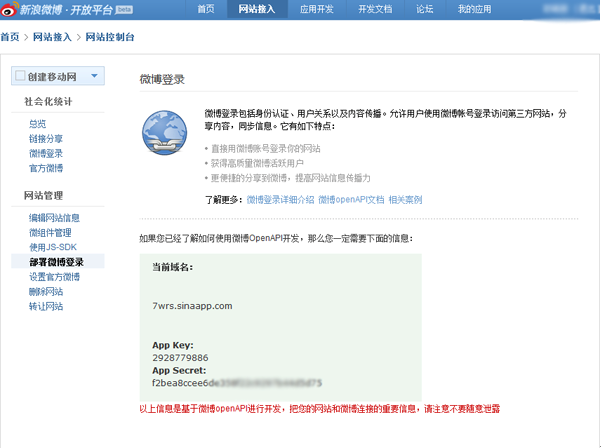This screenshot has height=448, width=601.
Task: Click the bullet about 提高网站信息传播力
Action: click(x=291, y=178)
